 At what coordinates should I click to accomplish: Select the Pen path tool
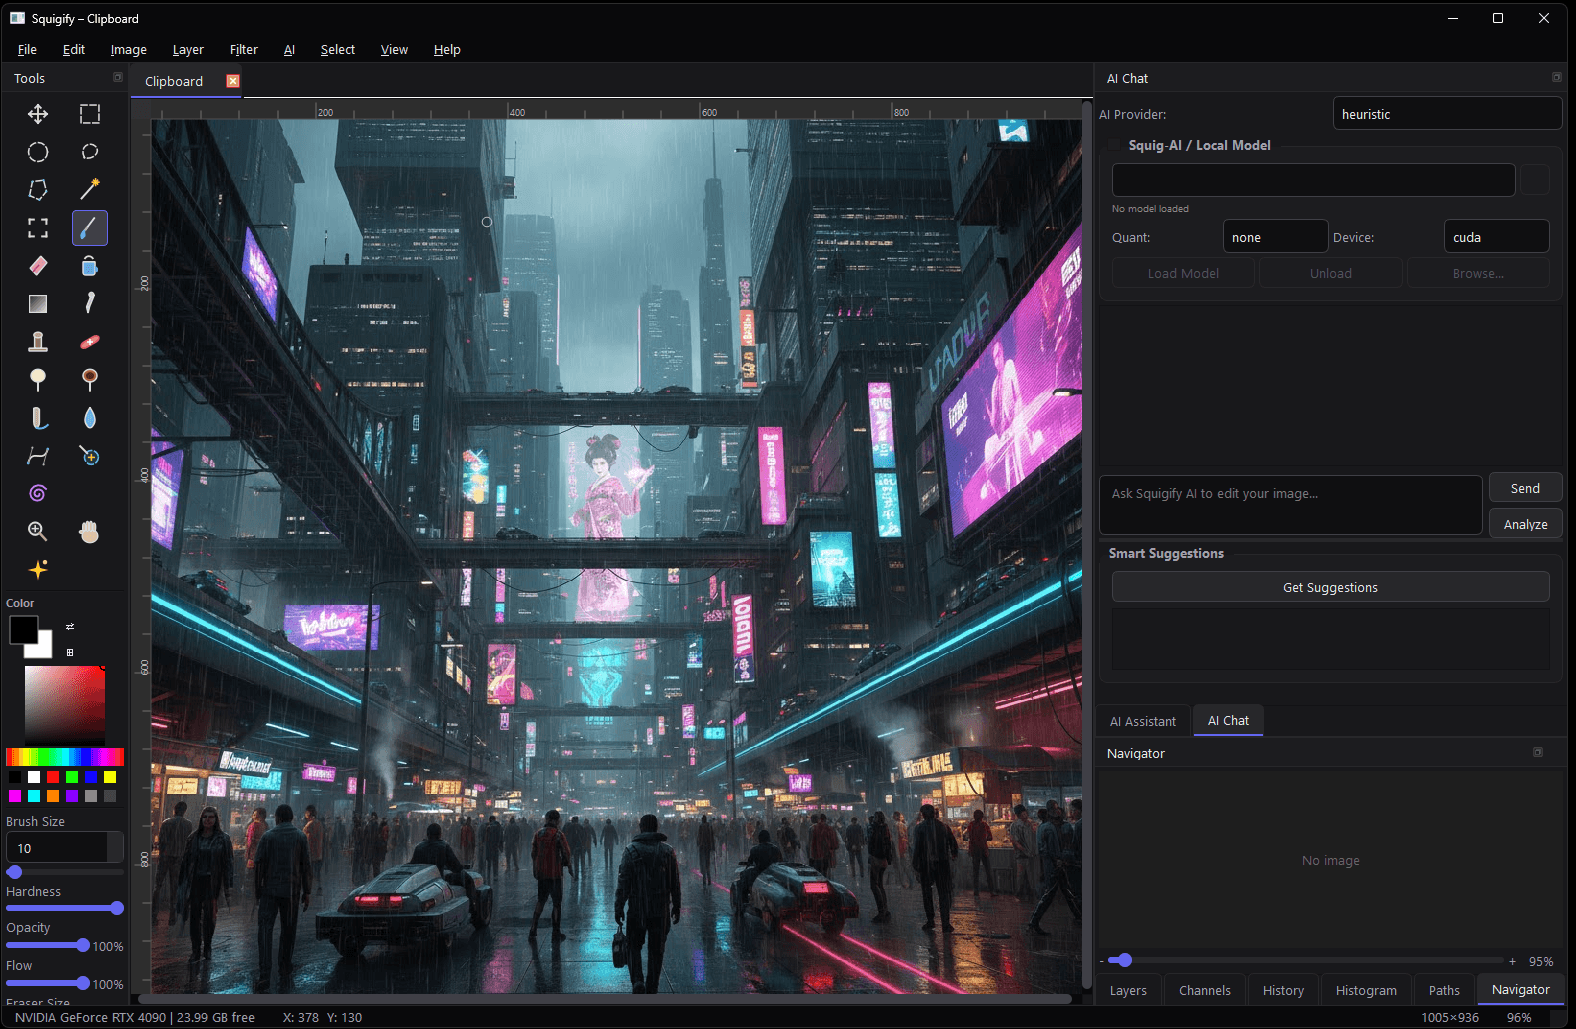point(38,456)
